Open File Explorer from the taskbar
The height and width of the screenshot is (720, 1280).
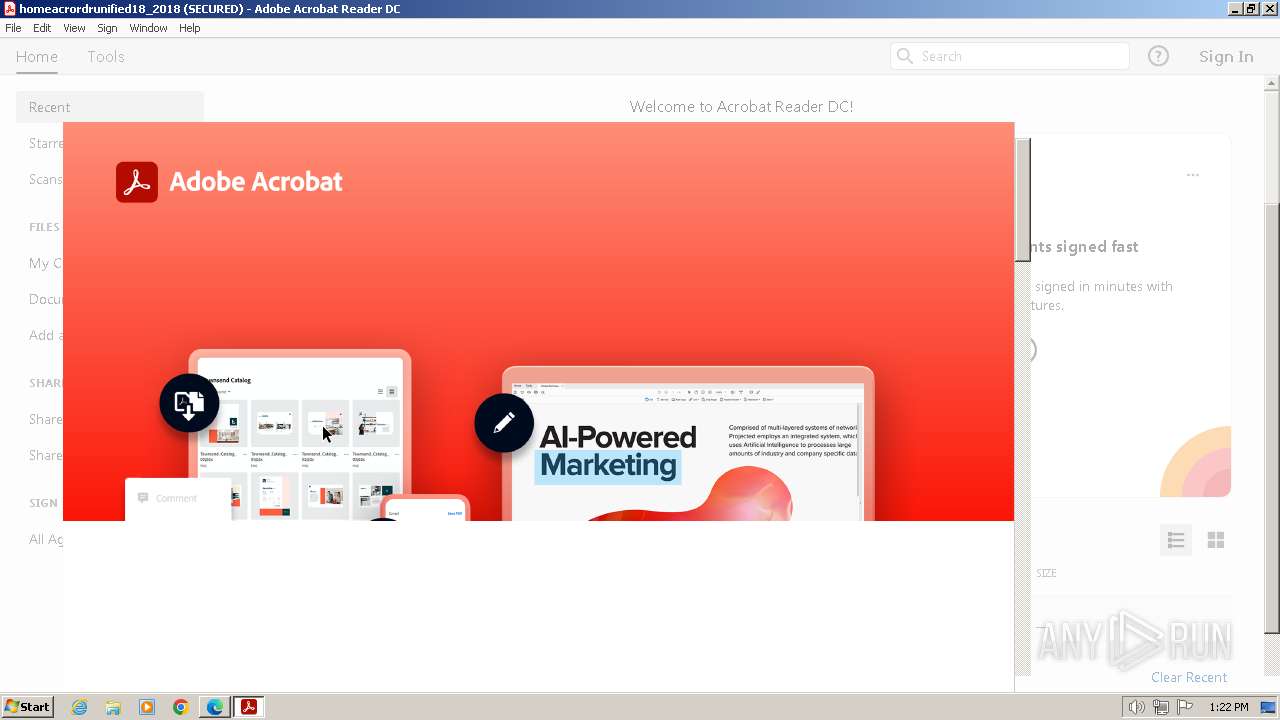tap(113, 707)
